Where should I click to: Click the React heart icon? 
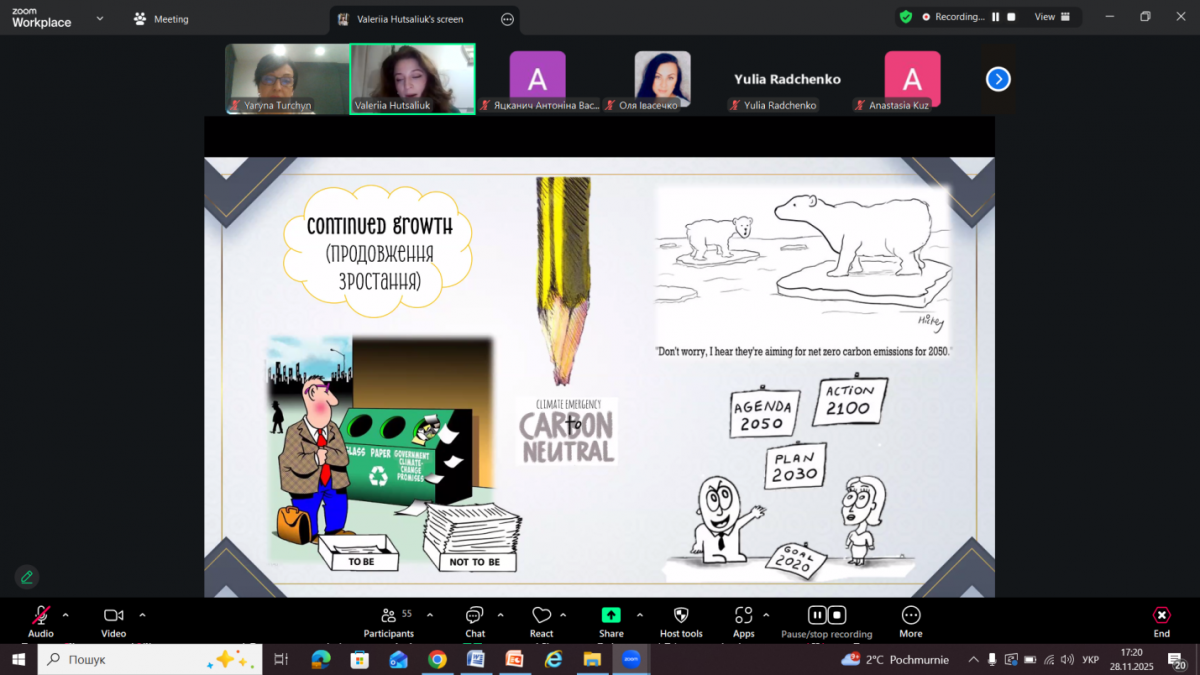[541, 616]
